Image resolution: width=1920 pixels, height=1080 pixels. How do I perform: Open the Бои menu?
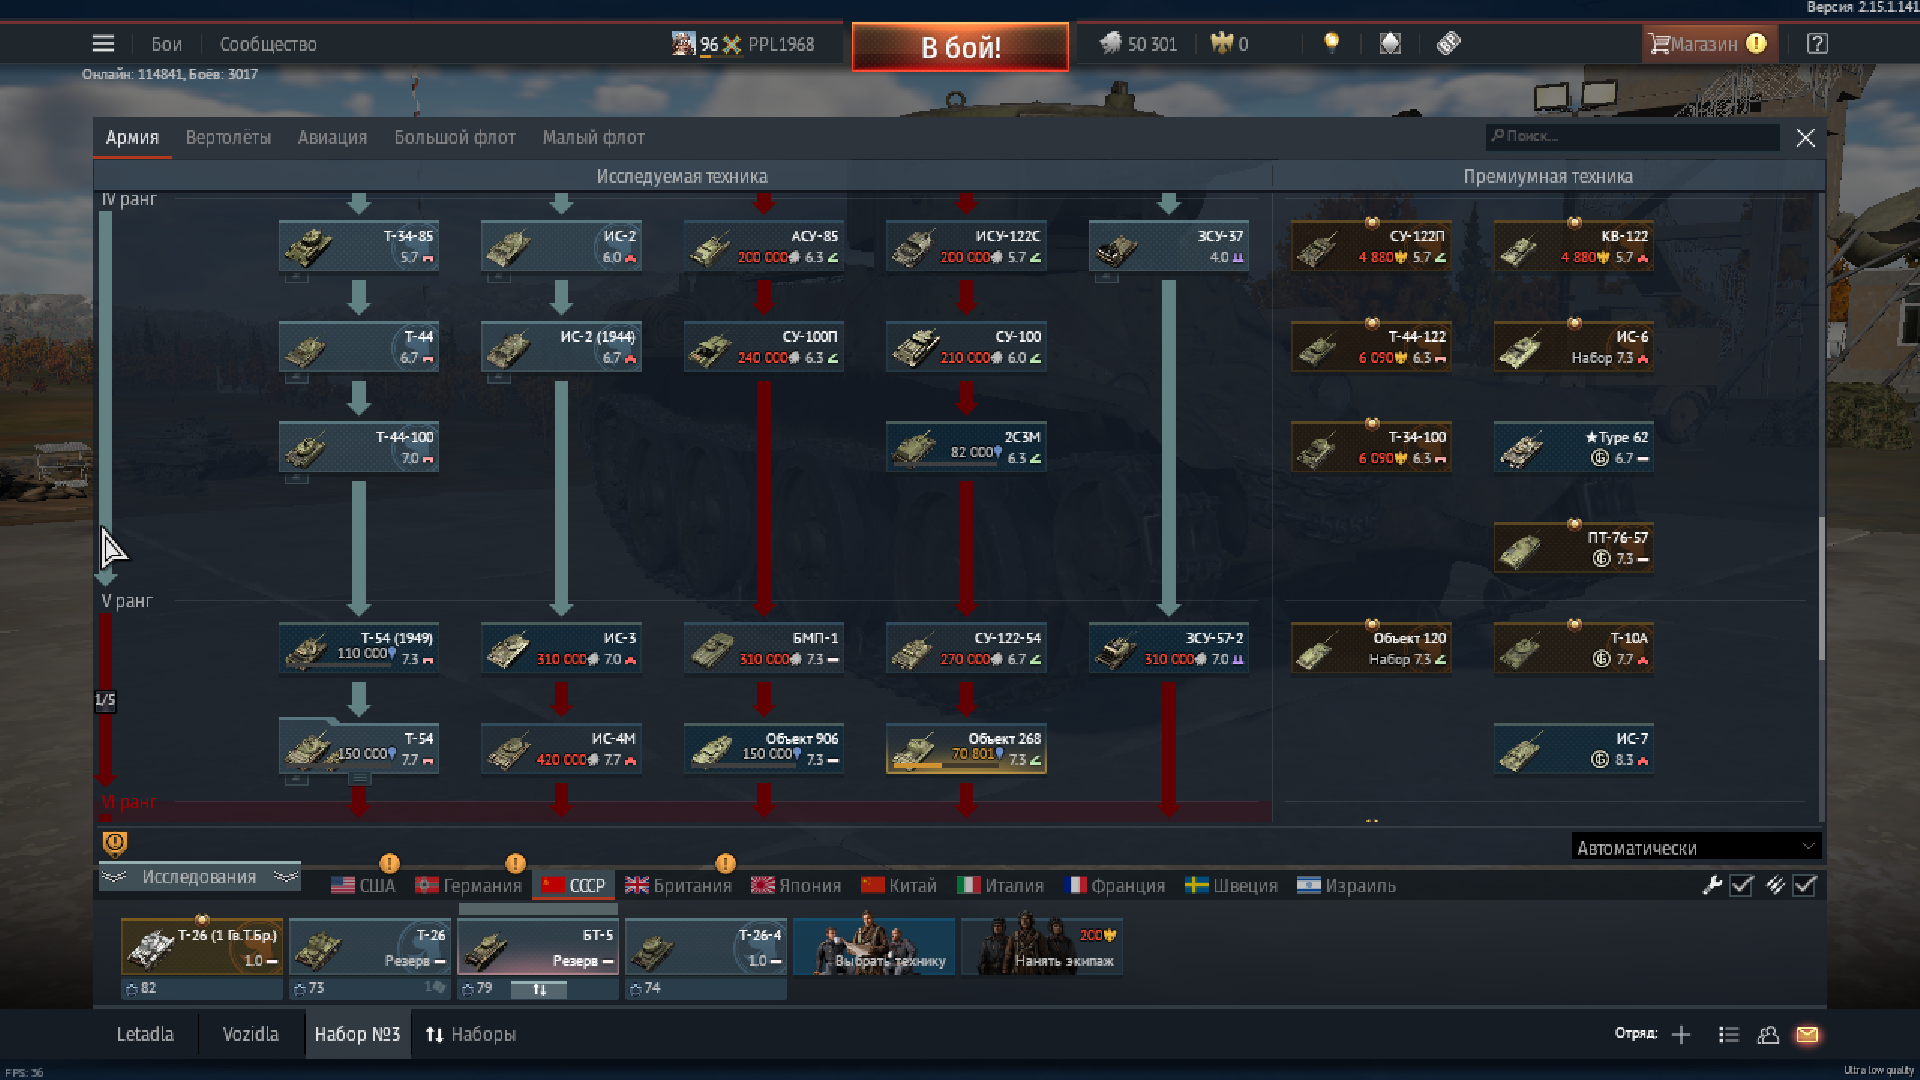click(x=166, y=44)
